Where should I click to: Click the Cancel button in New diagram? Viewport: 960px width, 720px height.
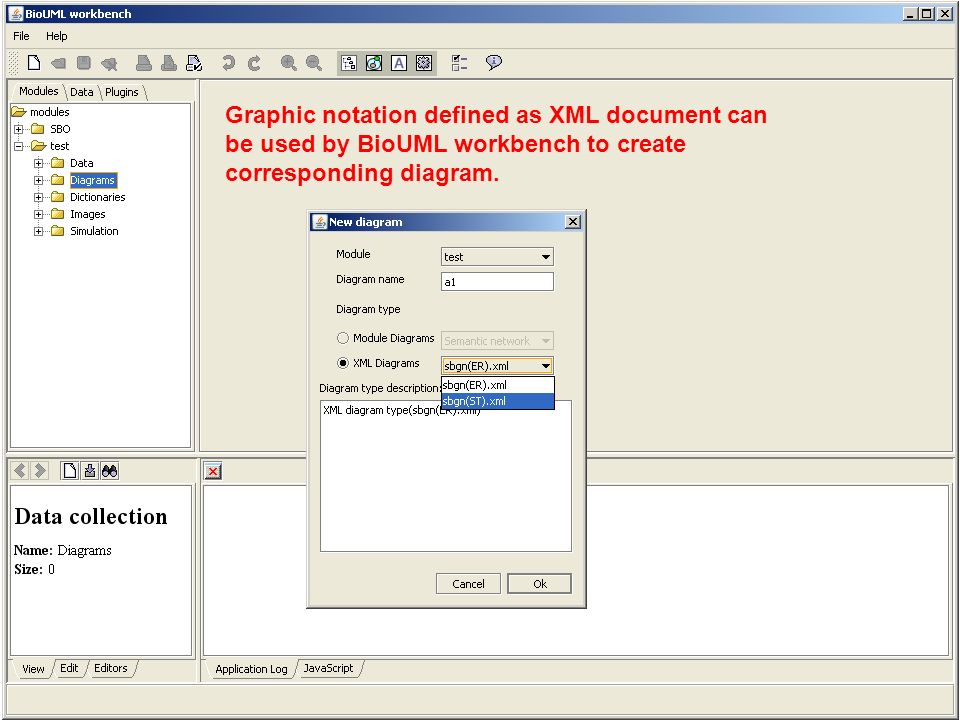(x=468, y=583)
